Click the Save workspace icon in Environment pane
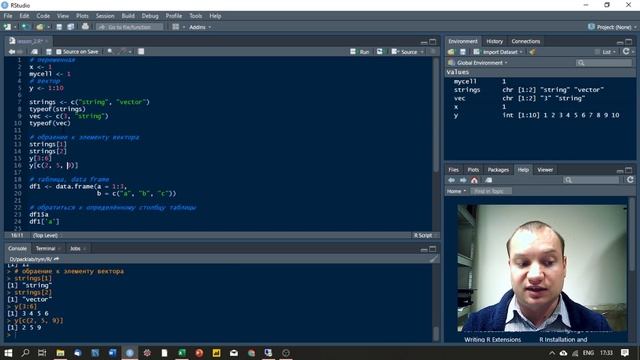This screenshot has height=360, width=640. click(462, 52)
